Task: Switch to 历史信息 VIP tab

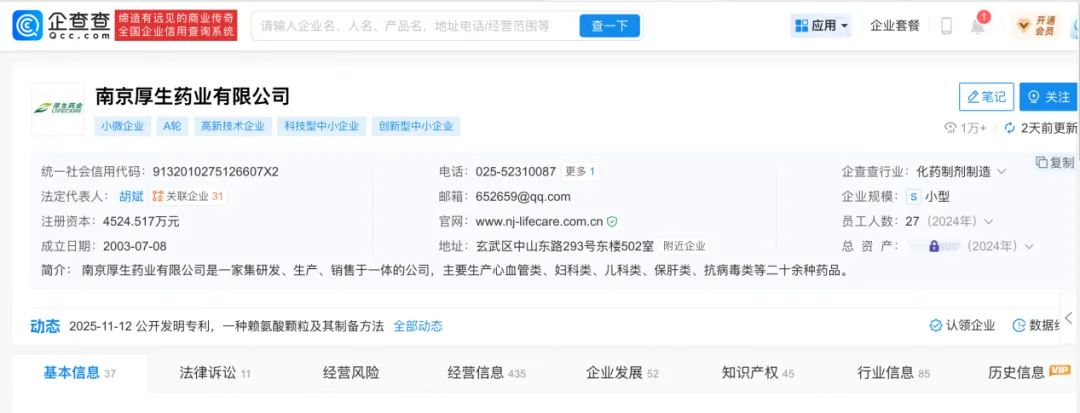Action: (1028, 373)
